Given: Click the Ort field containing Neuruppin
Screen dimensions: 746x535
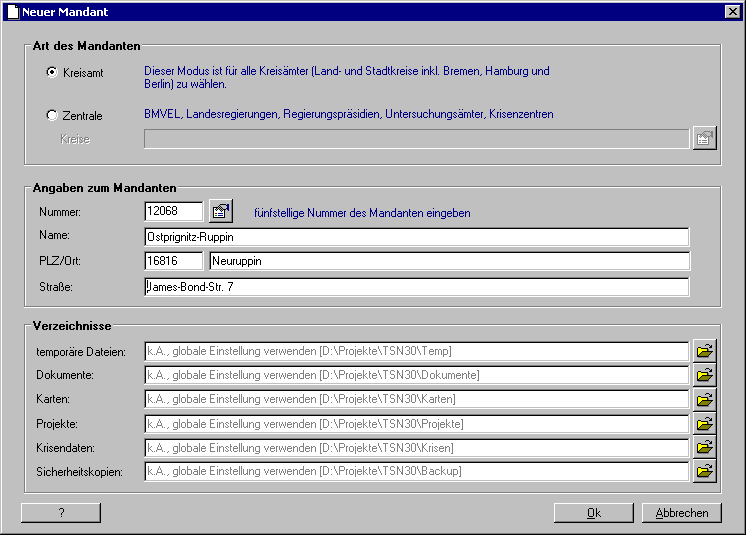Looking at the screenshot, I should click(x=450, y=261).
